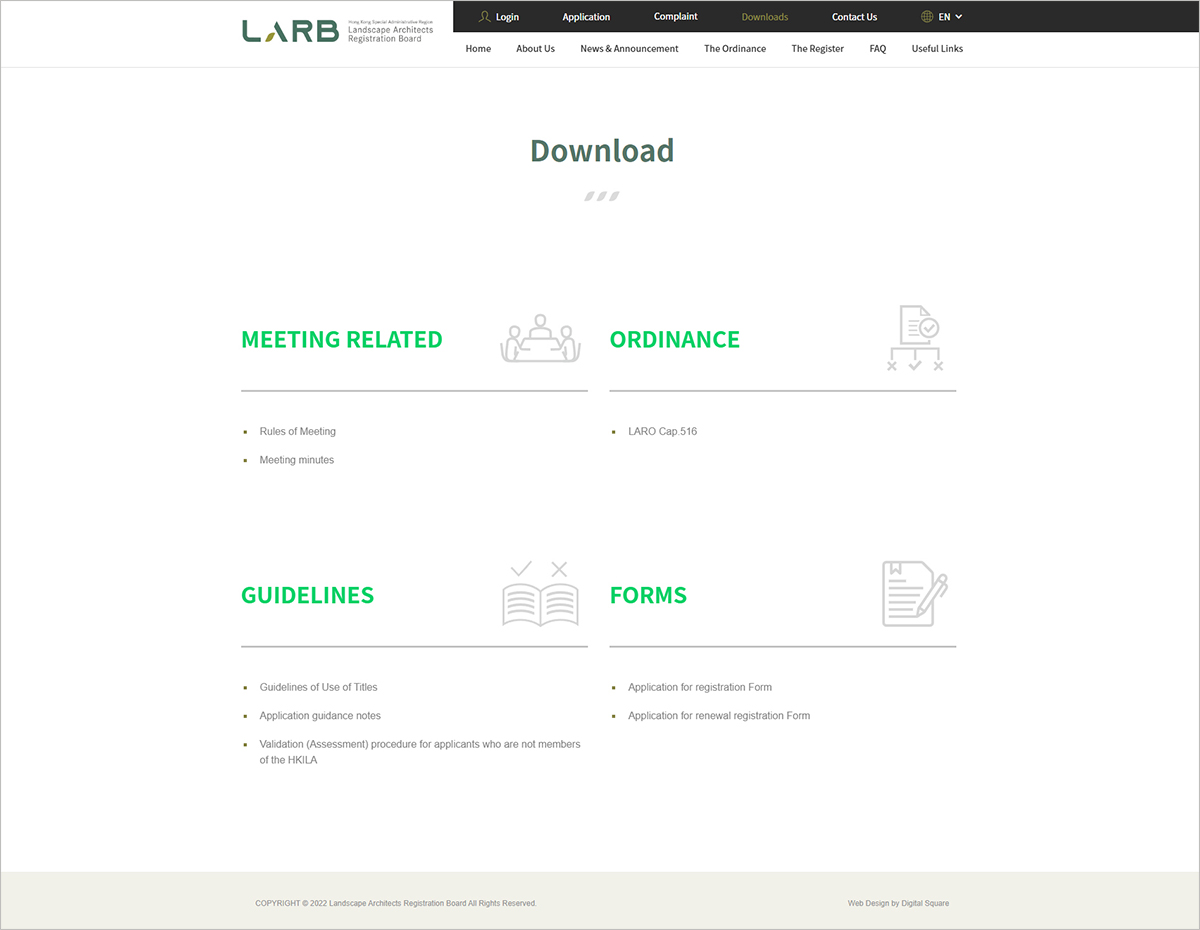Go to the Contact Us page
This screenshot has width=1200, height=930.
(854, 17)
